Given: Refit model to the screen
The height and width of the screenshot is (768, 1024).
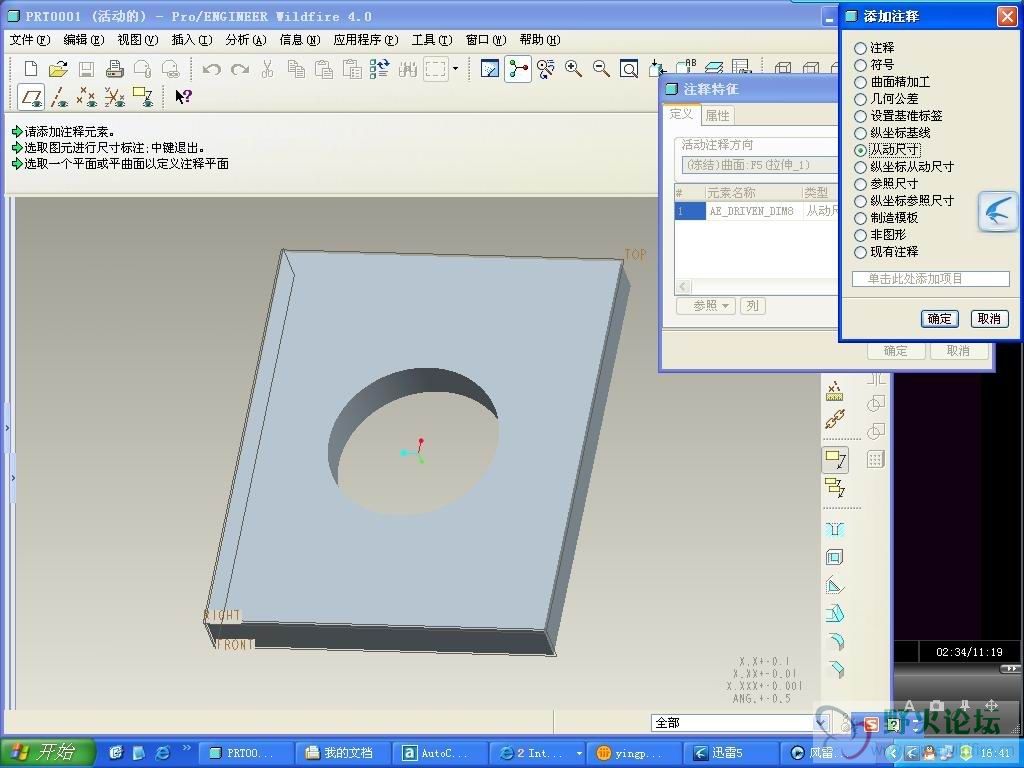Looking at the screenshot, I should point(629,69).
